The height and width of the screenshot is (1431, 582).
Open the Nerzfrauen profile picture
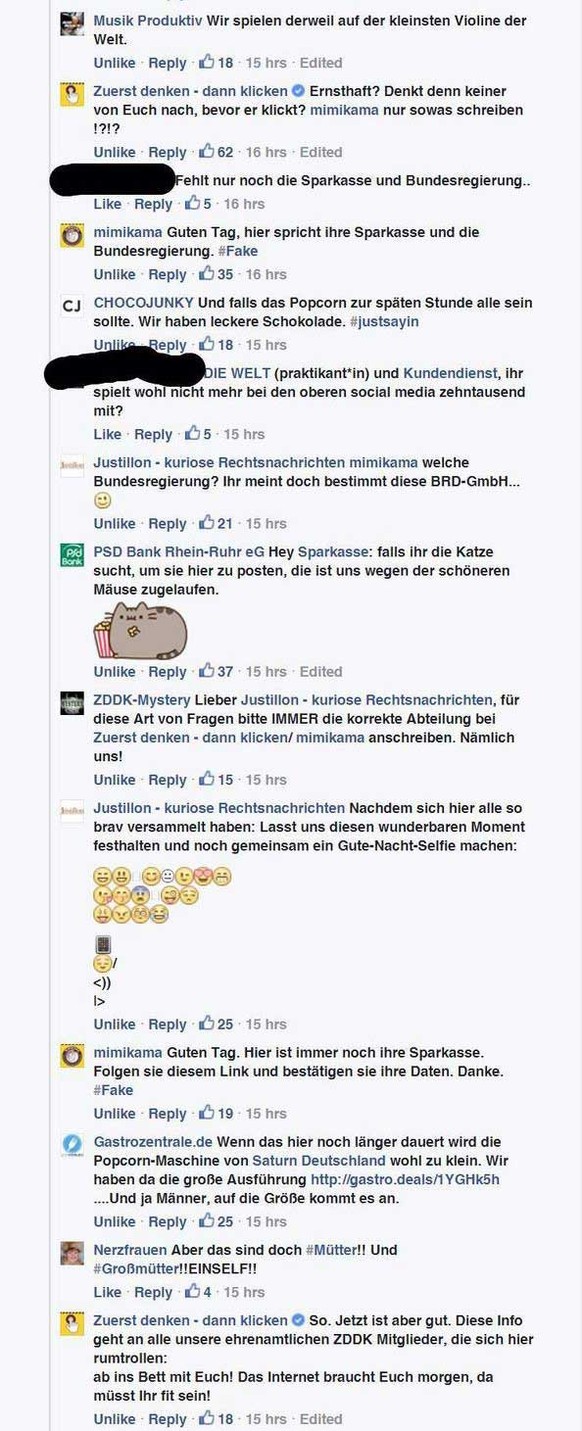[72, 1254]
